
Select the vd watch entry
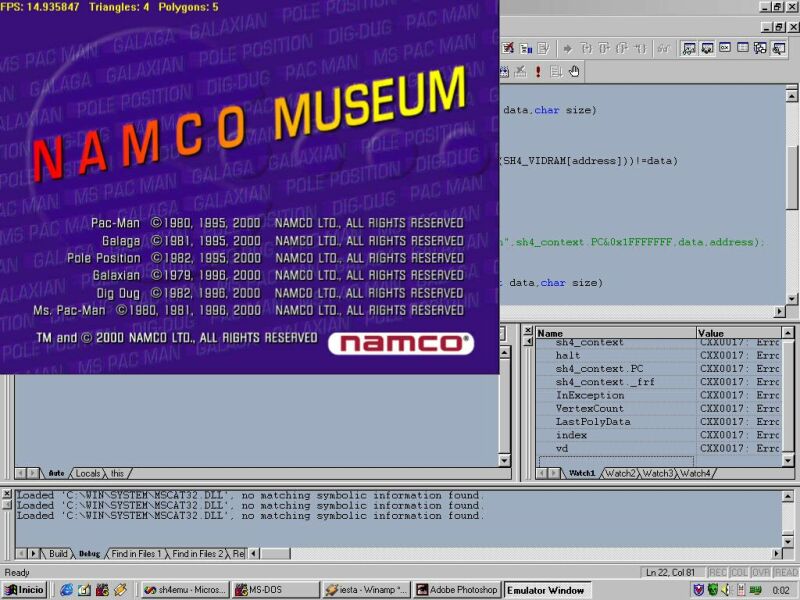[658, 448]
